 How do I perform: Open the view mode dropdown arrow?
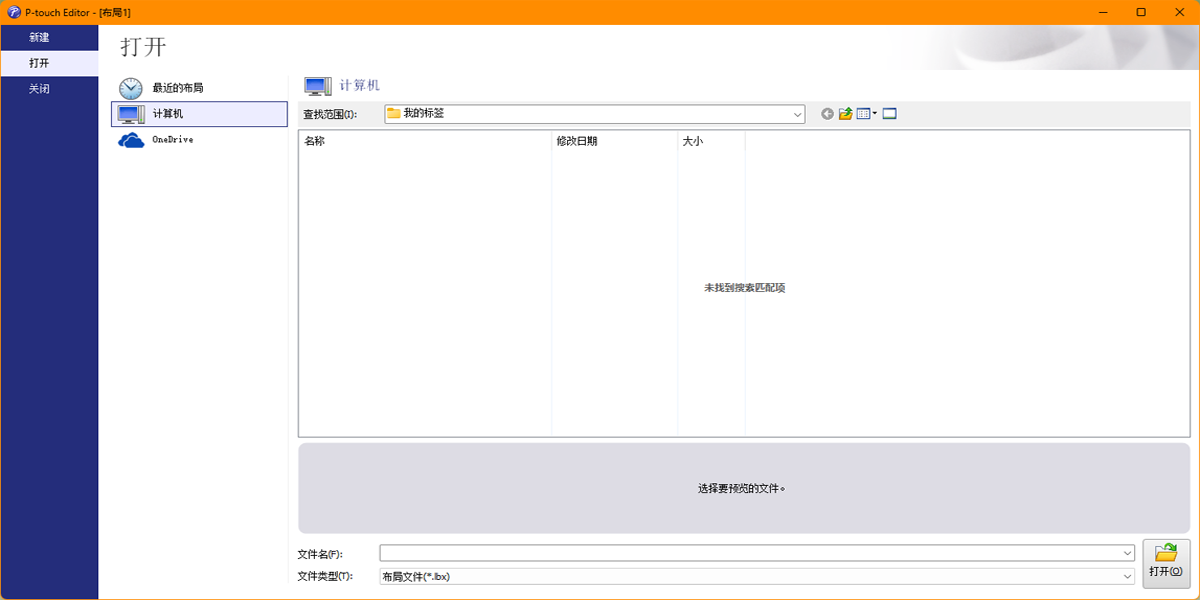coord(875,114)
